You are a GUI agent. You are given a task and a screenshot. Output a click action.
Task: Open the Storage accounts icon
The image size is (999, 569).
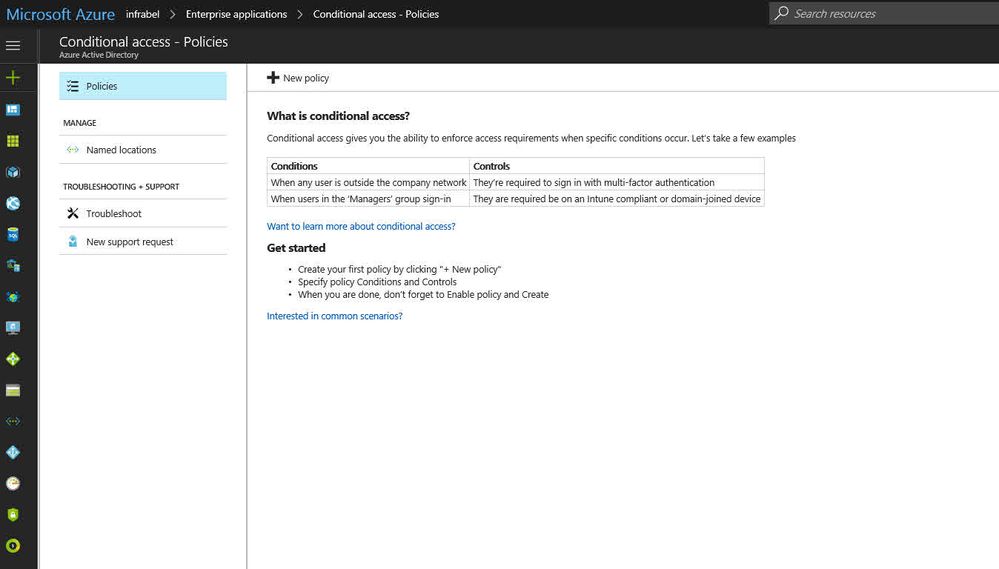[13, 391]
